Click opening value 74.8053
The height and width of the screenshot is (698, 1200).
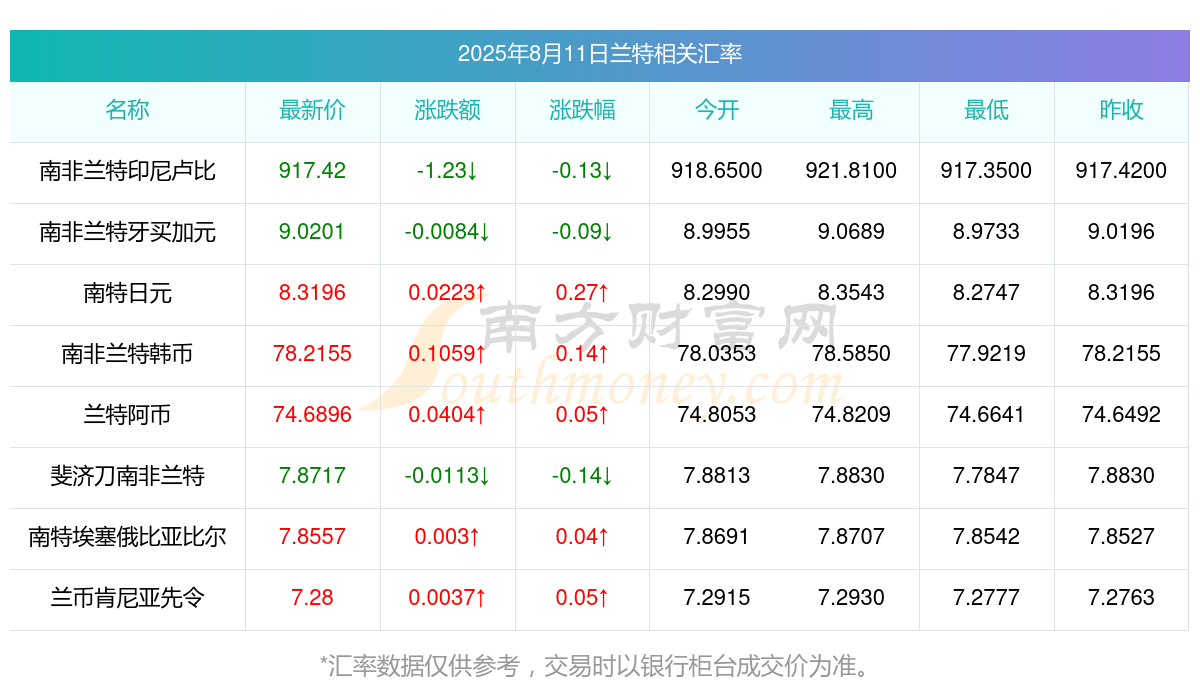(717, 415)
